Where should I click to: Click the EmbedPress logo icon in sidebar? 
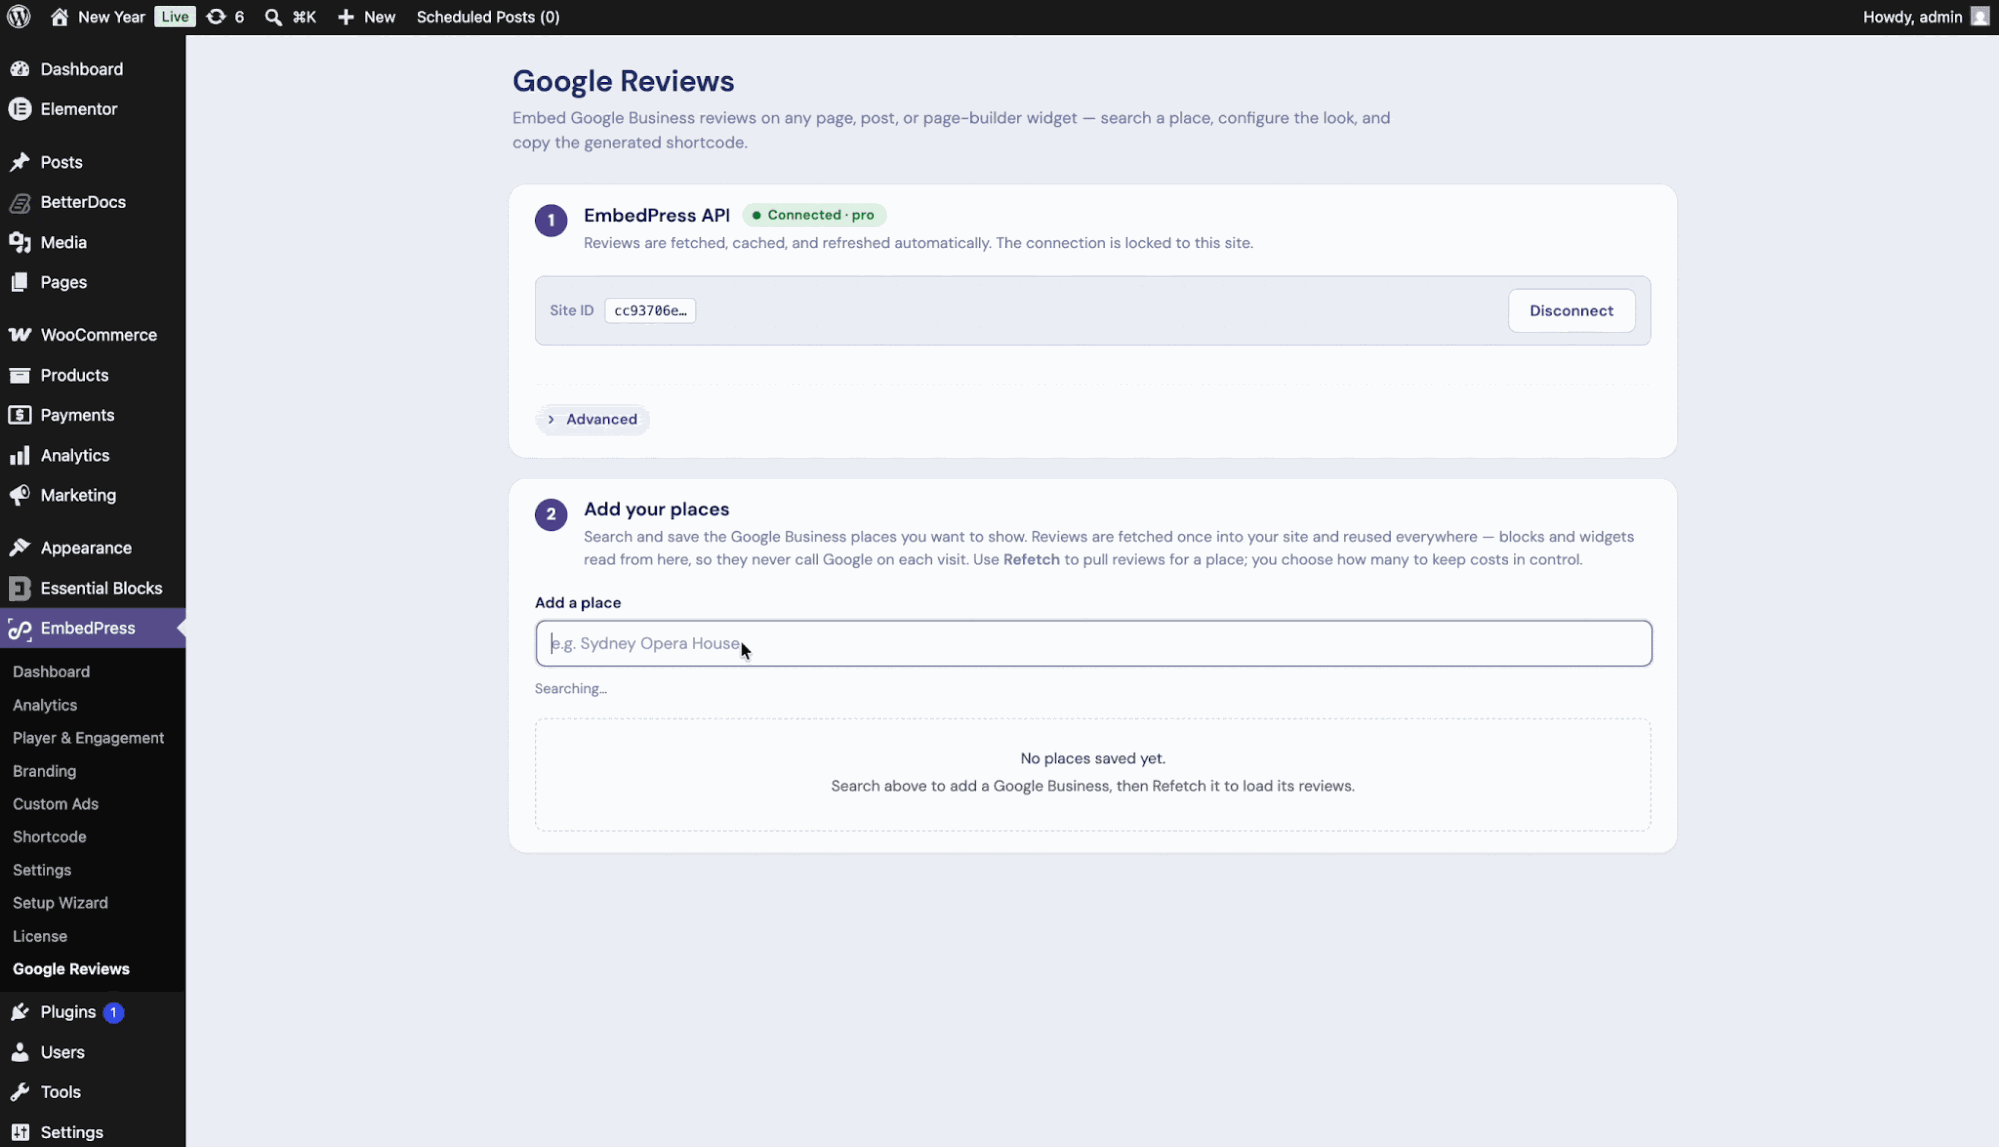point(20,628)
